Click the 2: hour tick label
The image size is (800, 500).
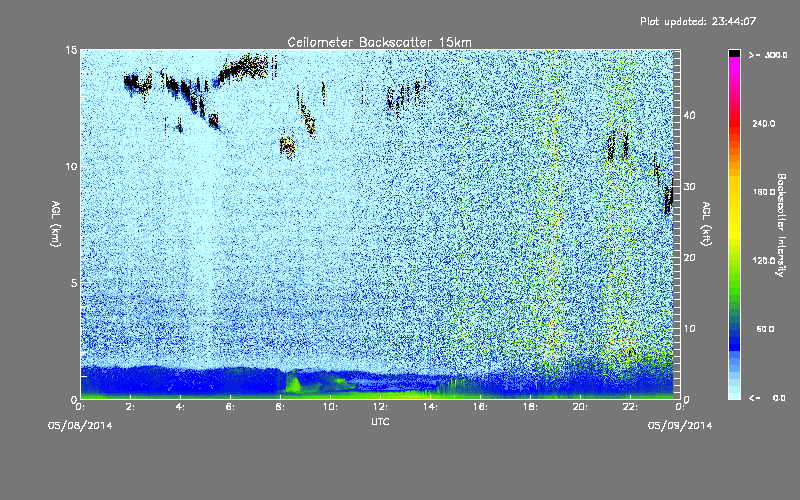coord(131,407)
